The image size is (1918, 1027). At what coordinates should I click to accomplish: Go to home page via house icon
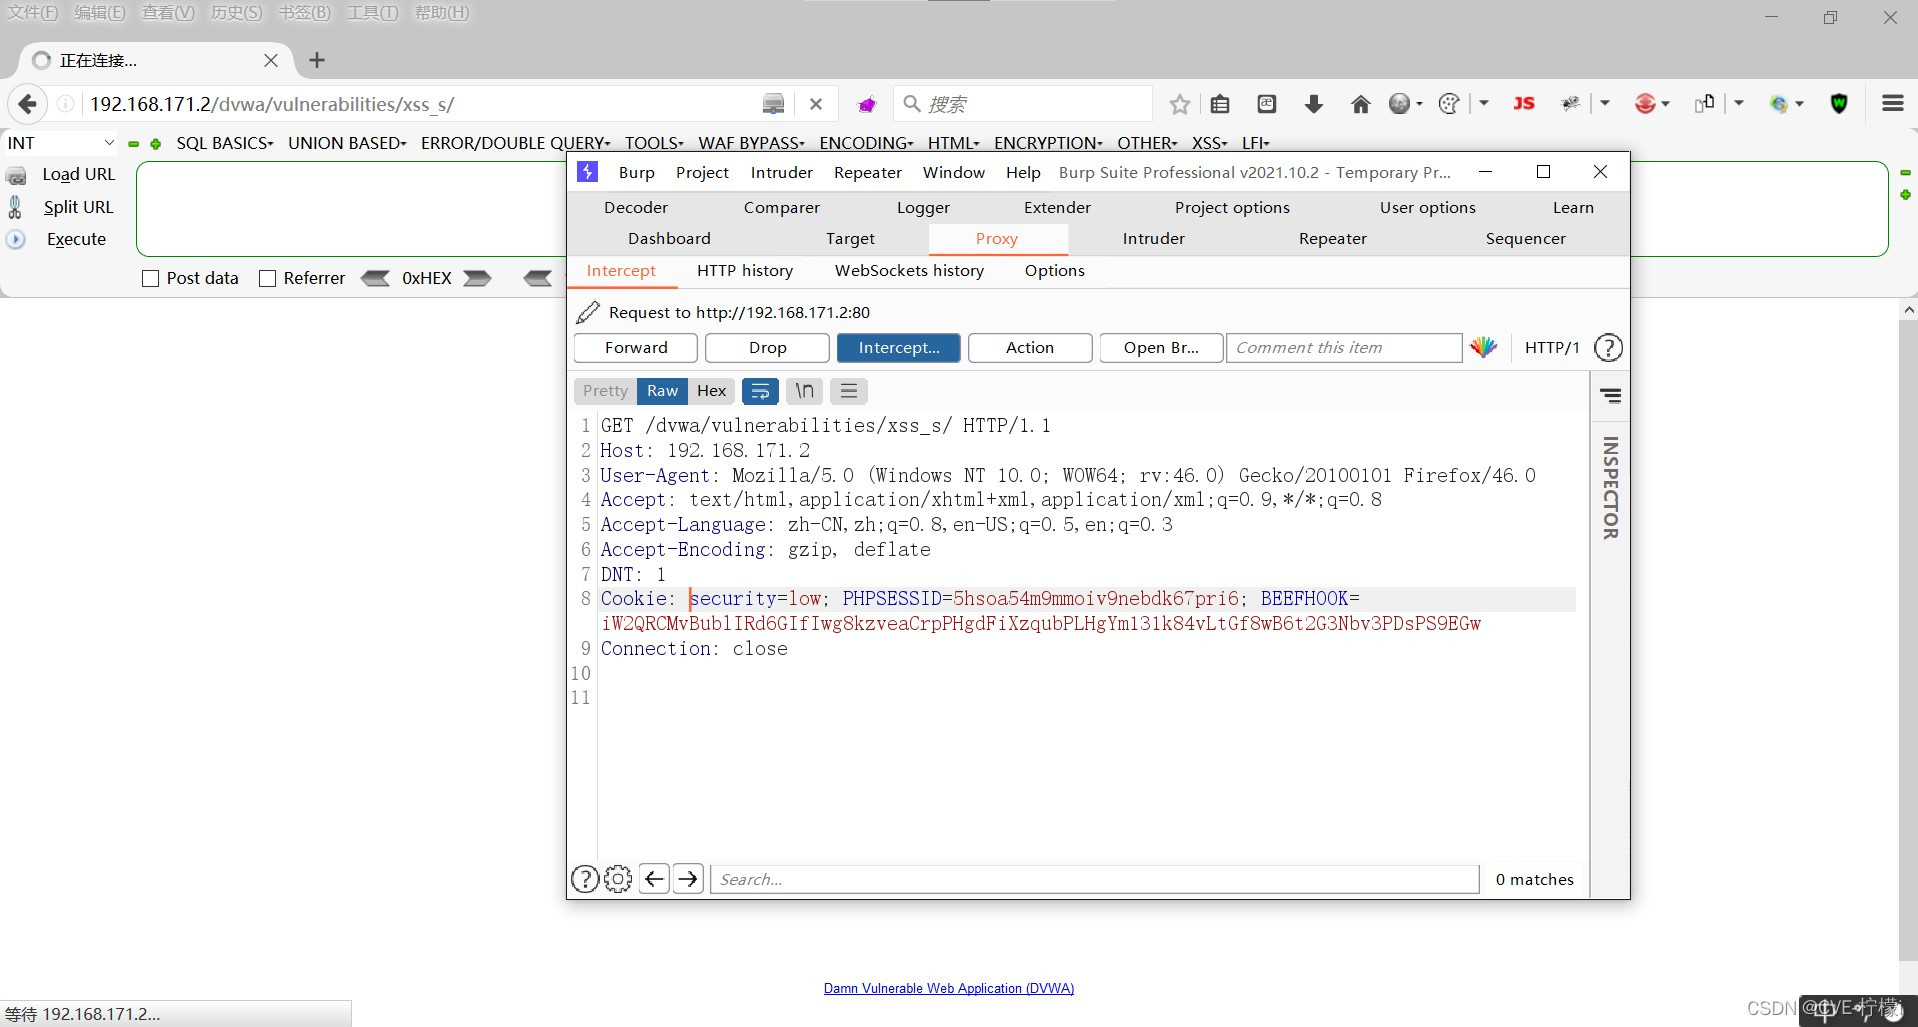[1360, 104]
